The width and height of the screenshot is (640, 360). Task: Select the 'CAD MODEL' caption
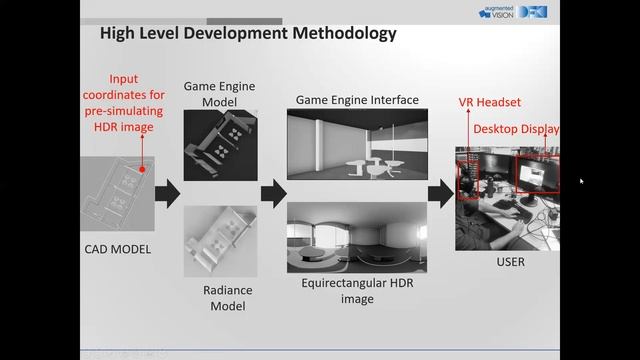(118, 249)
